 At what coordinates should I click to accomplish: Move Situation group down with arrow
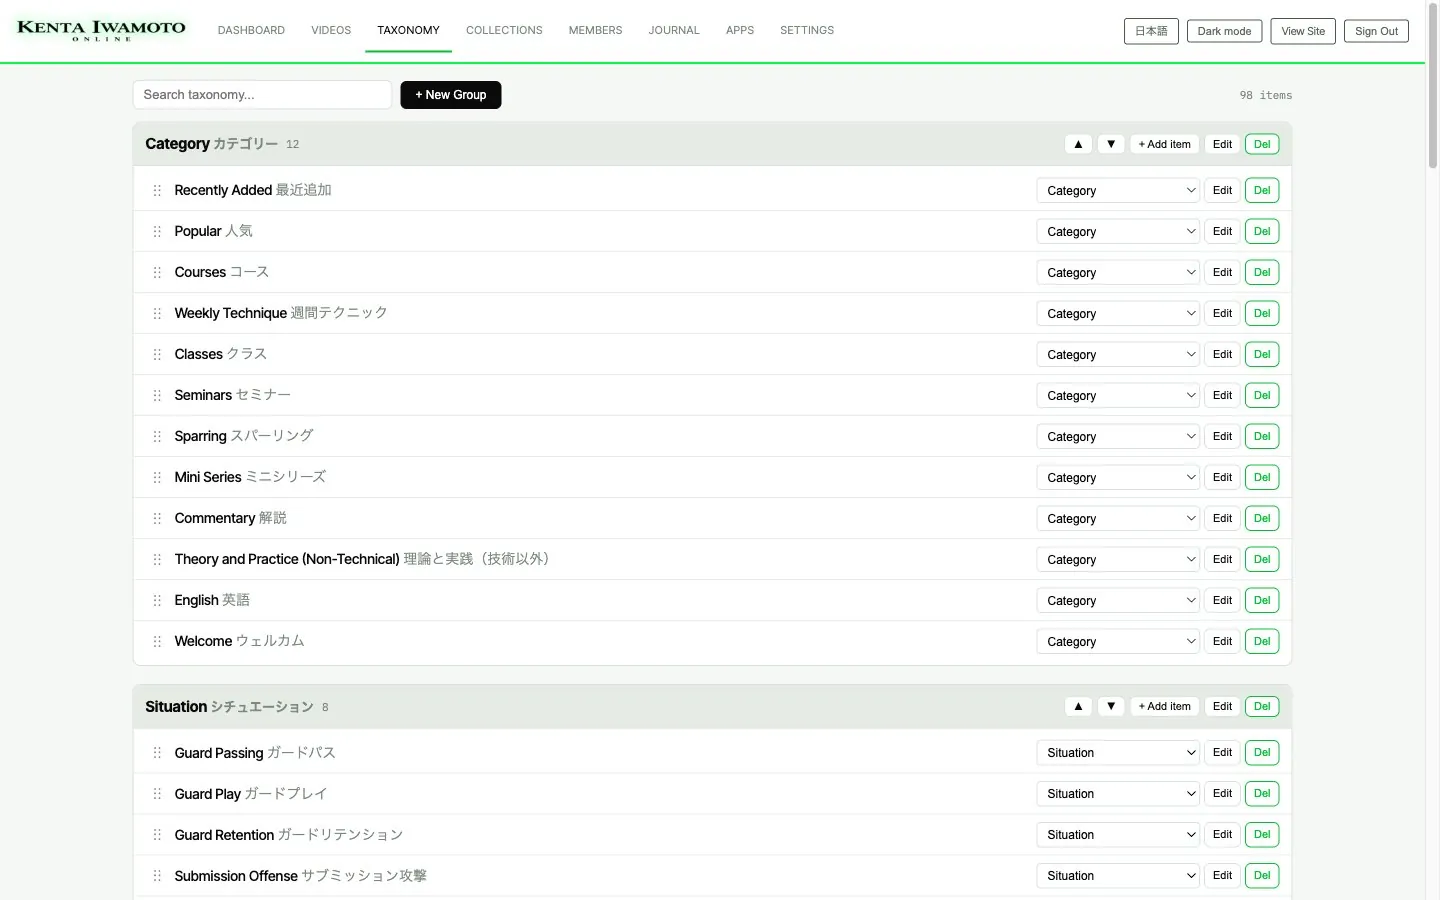pos(1111,706)
